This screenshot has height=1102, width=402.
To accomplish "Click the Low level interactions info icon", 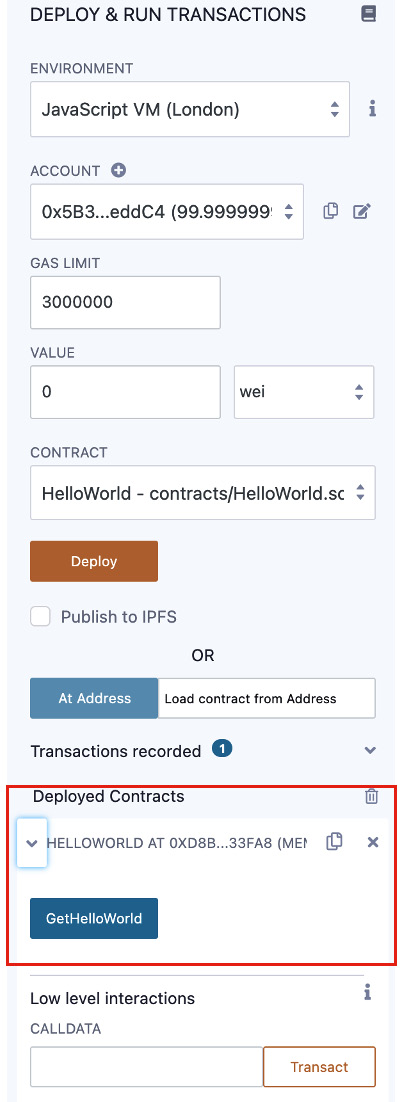I will pyautogui.click(x=367, y=992).
